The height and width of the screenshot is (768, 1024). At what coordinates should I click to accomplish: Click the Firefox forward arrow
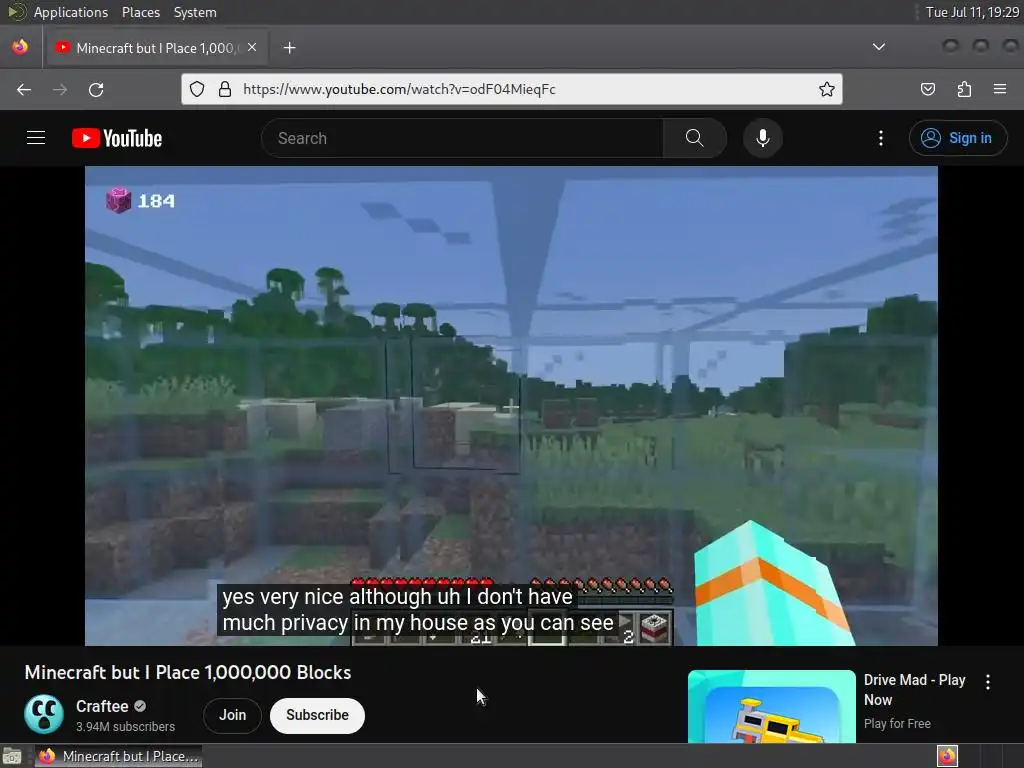60,89
